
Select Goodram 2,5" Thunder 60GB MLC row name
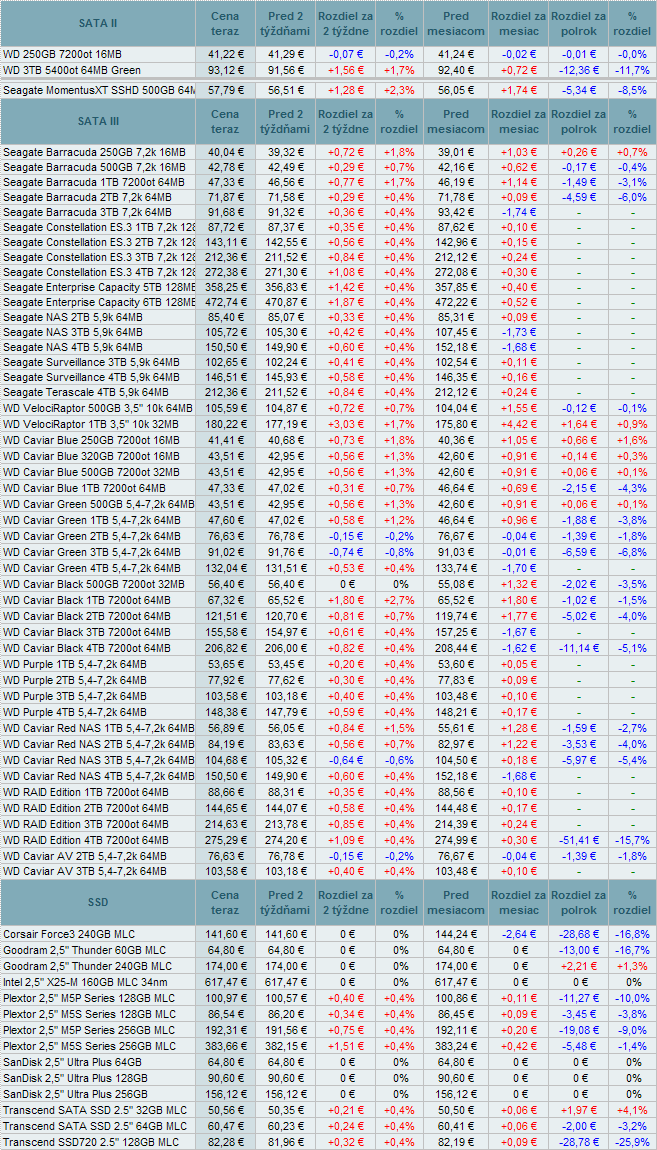coord(85,949)
